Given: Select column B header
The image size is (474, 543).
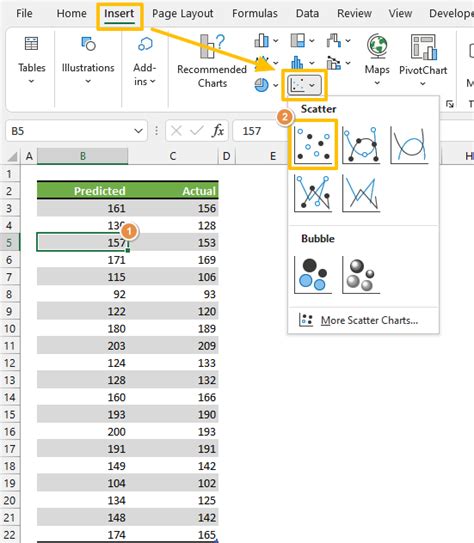Looking at the screenshot, I should point(82,156).
